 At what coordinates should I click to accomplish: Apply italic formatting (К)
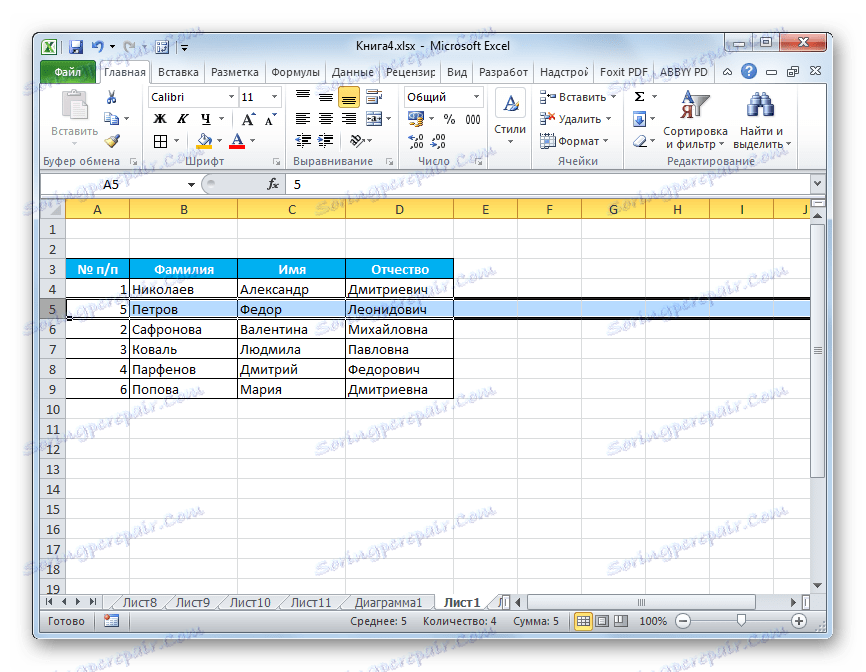click(x=183, y=119)
